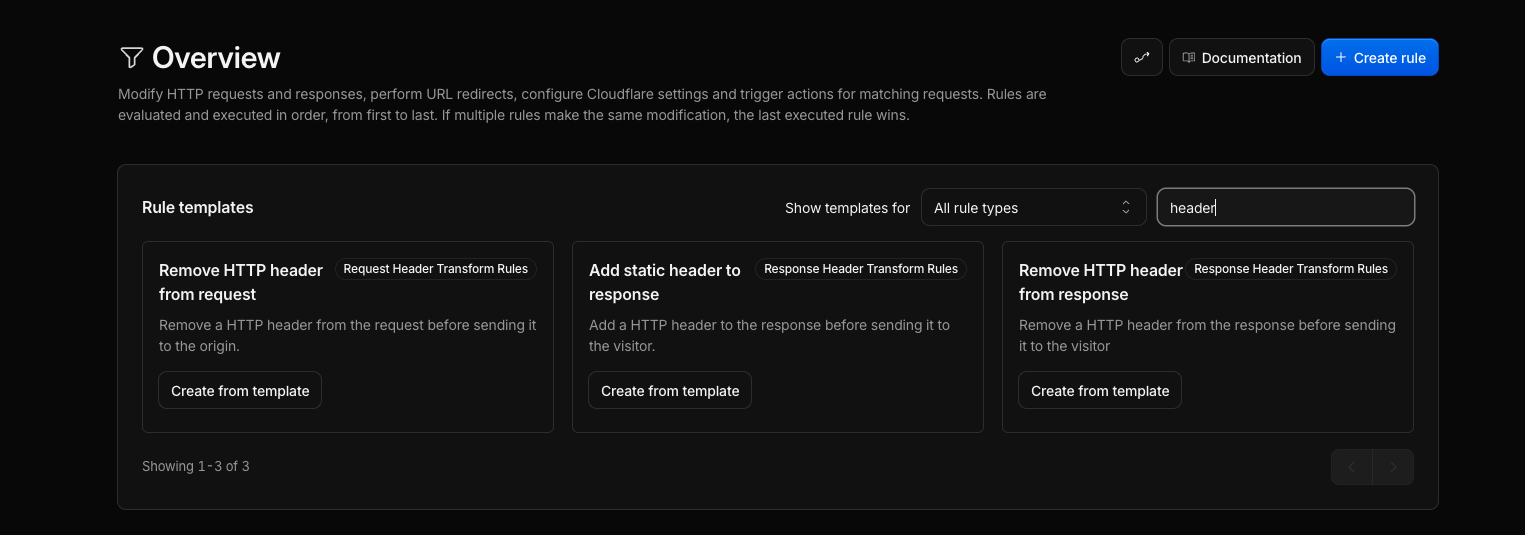
Task: Open the Documentation link button
Action: pyautogui.click(x=1241, y=57)
